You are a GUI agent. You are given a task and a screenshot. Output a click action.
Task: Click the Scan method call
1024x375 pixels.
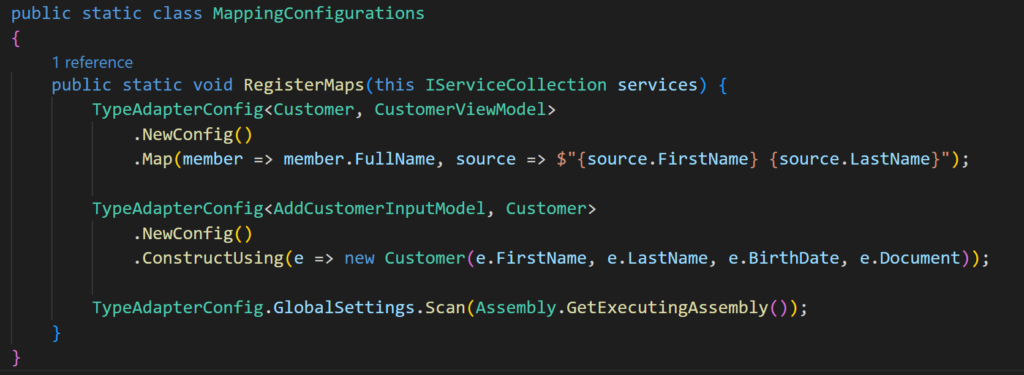445,308
